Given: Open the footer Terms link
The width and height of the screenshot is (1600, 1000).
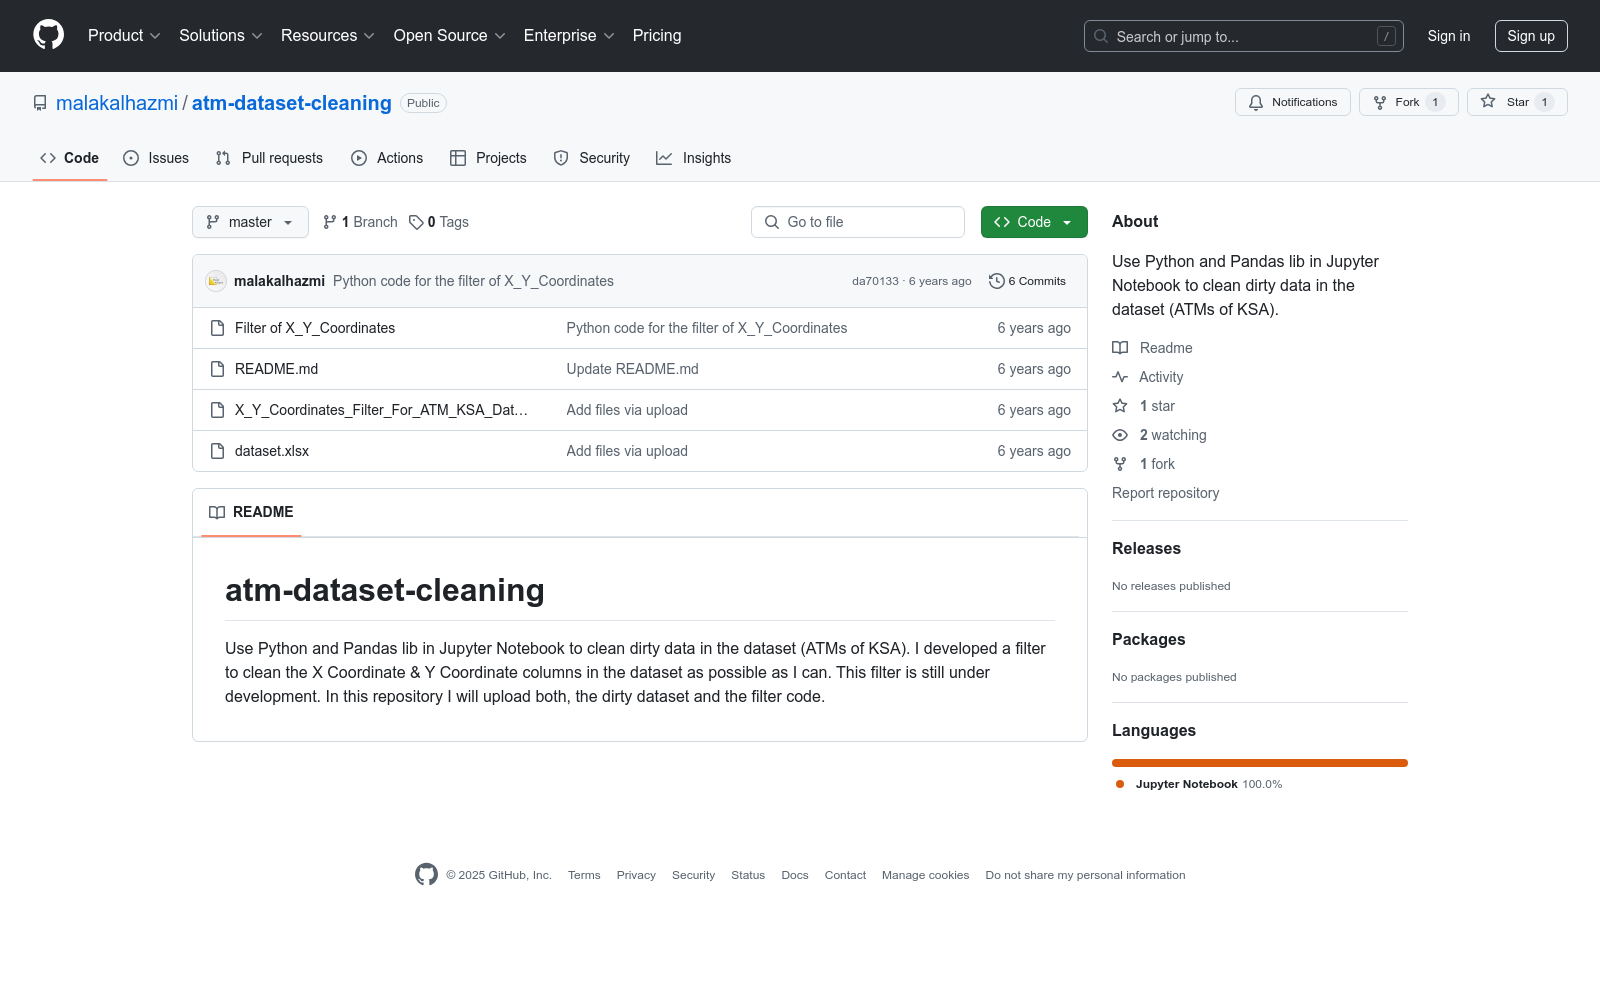Looking at the screenshot, I should [584, 875].
